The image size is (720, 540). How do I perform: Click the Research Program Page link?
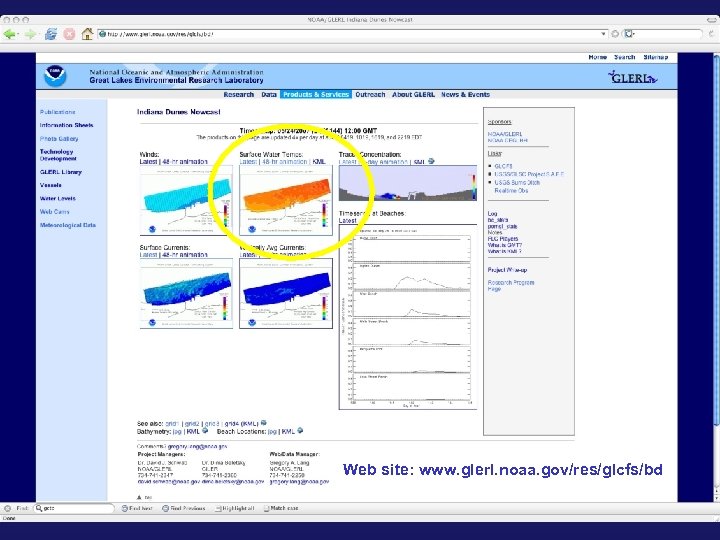click(x=511, y=286)
